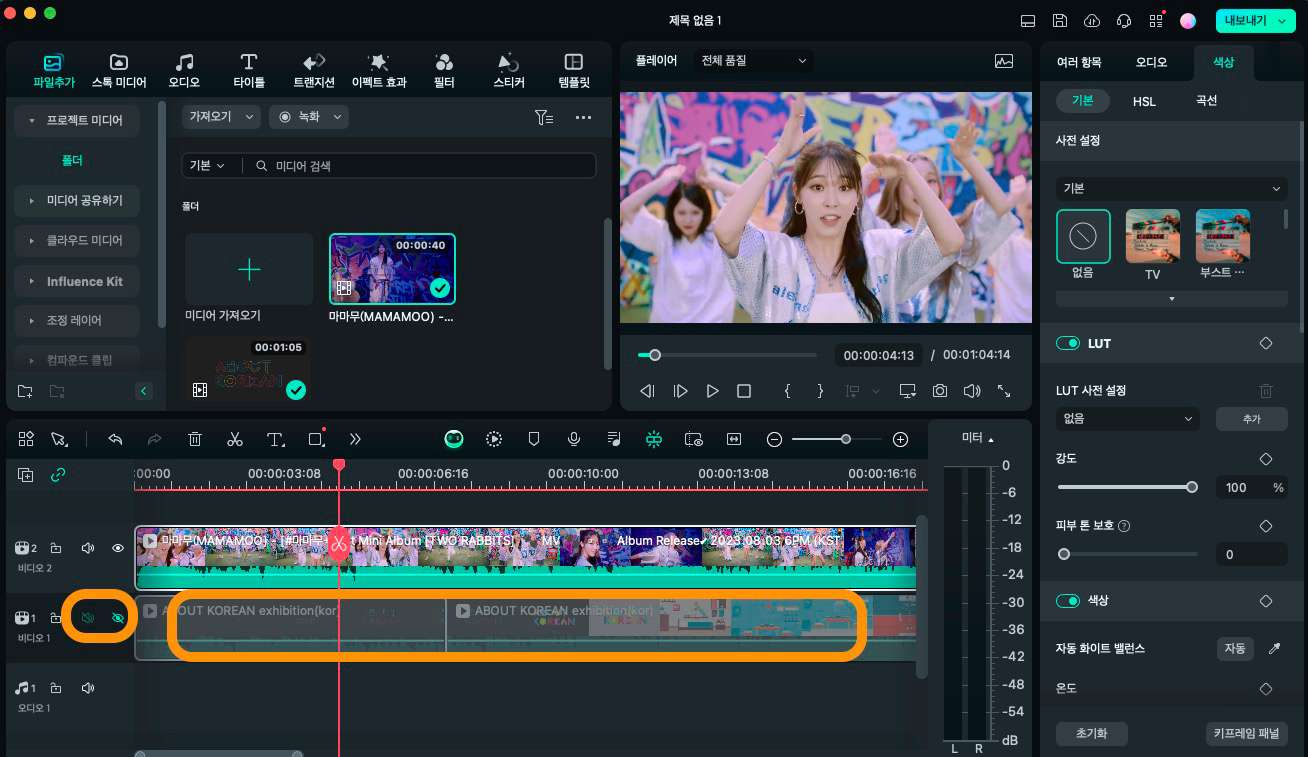1308x757 pixels.
Task: Mute the 비디오 2 track speaker
Action: (88, 548)
